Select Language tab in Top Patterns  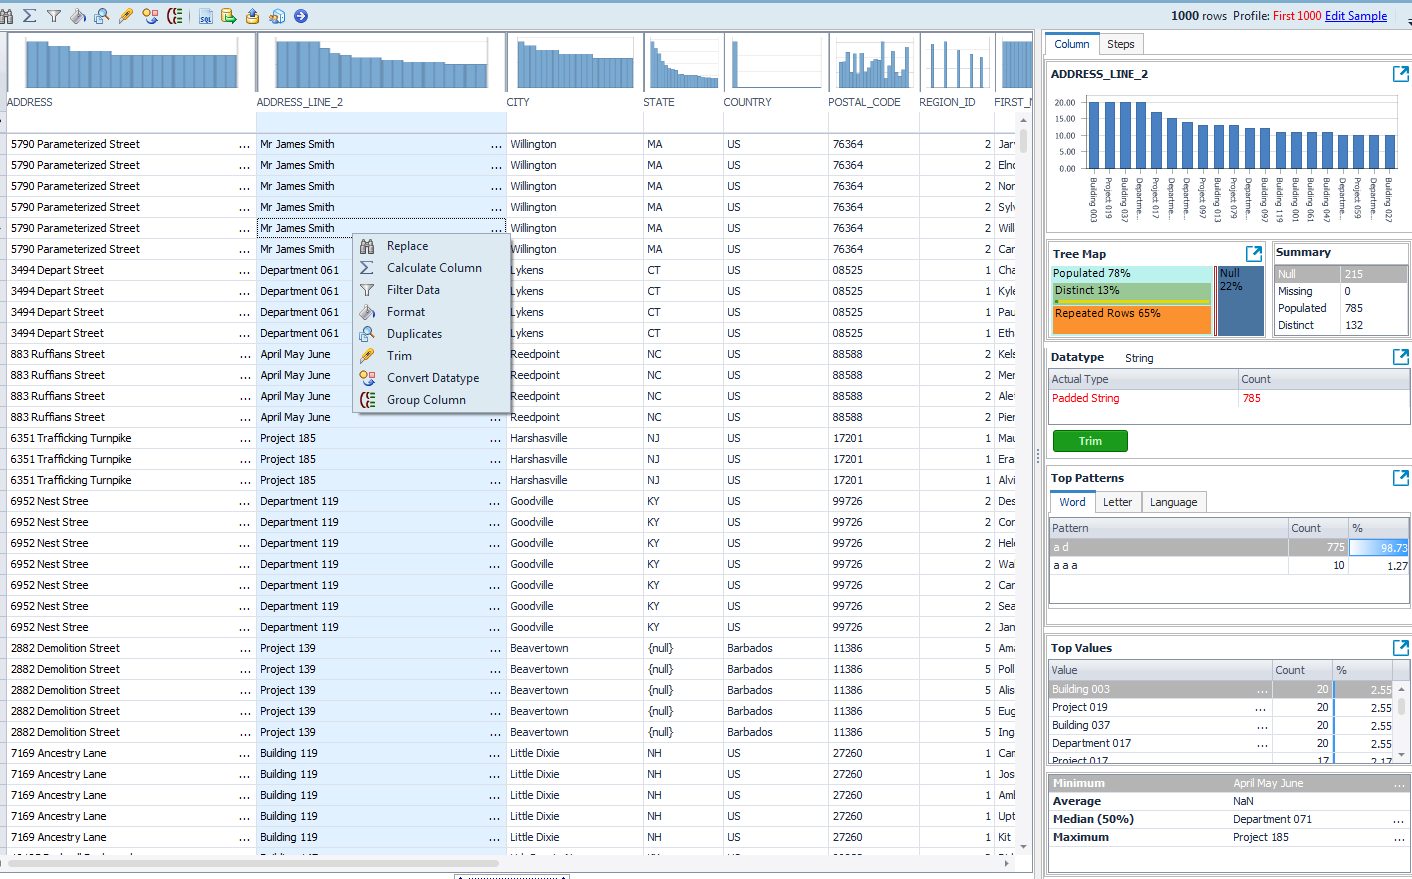tap(1173, 501)
